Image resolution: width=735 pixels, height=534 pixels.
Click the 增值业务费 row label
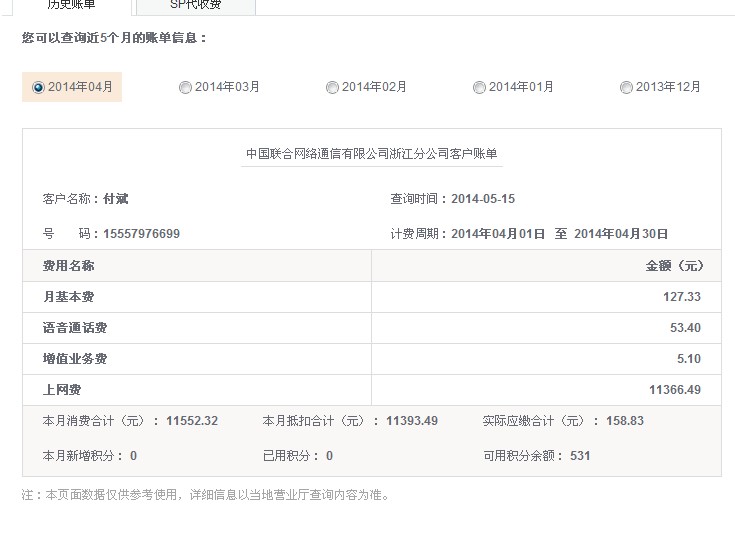74,359
